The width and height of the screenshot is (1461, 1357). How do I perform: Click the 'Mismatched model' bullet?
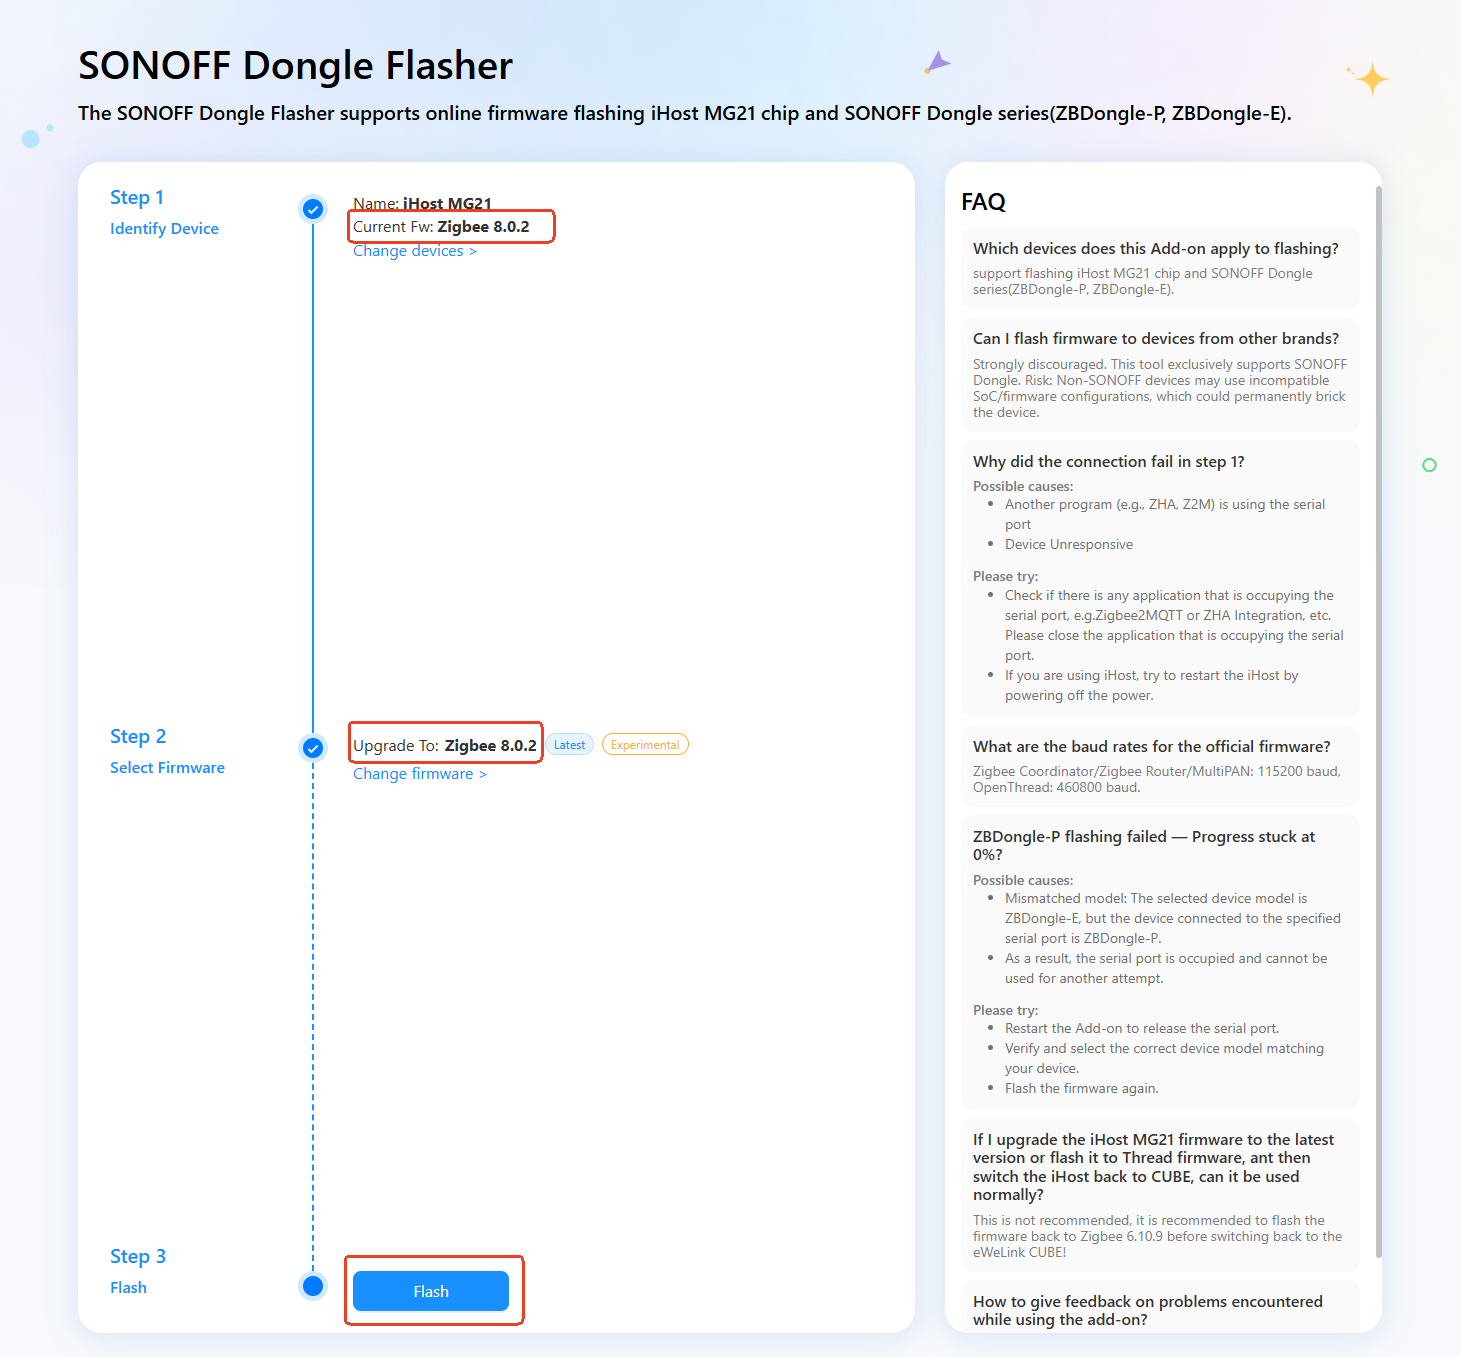point(1172,918)
